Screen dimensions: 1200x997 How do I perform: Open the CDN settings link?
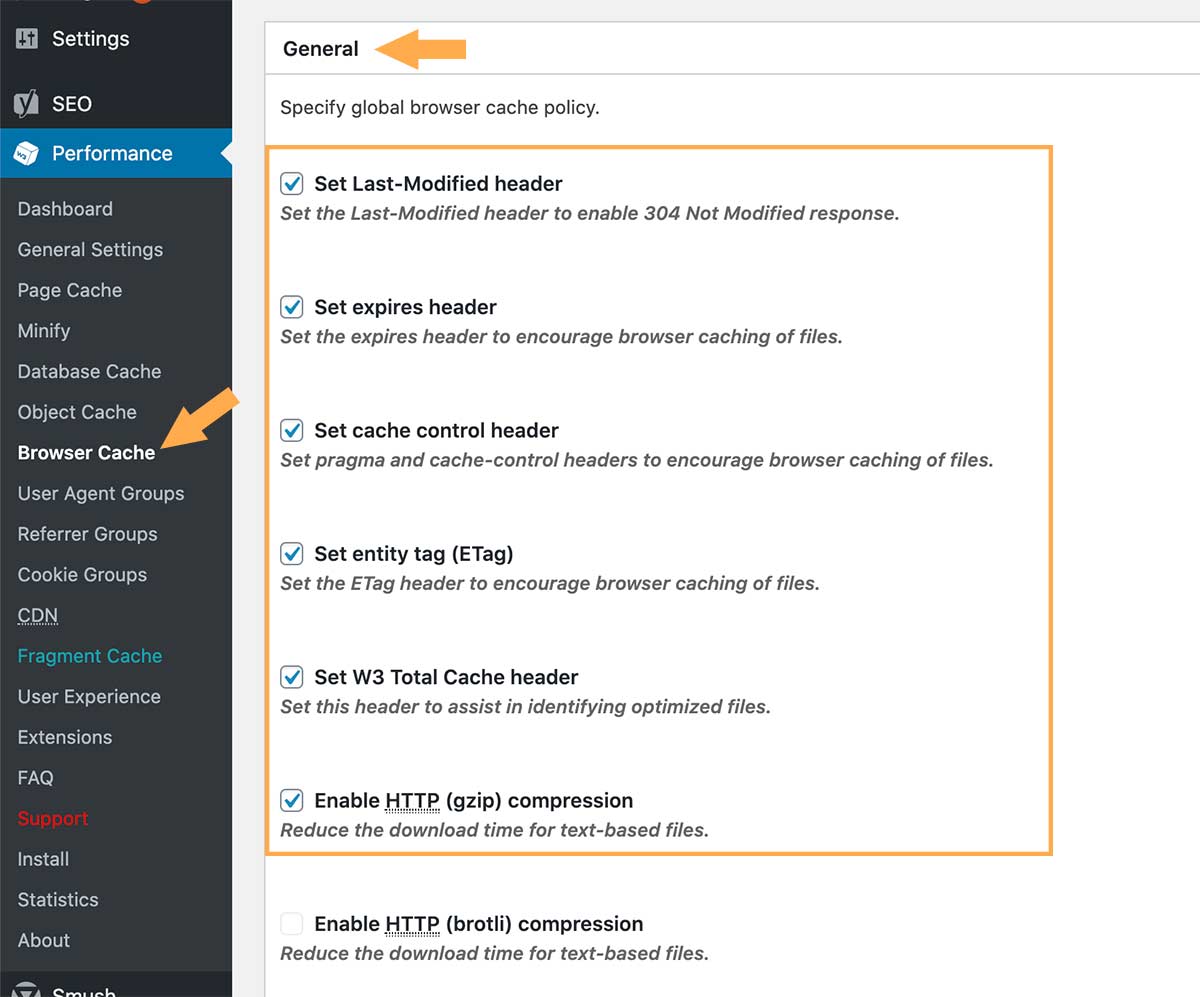(38, 615)
